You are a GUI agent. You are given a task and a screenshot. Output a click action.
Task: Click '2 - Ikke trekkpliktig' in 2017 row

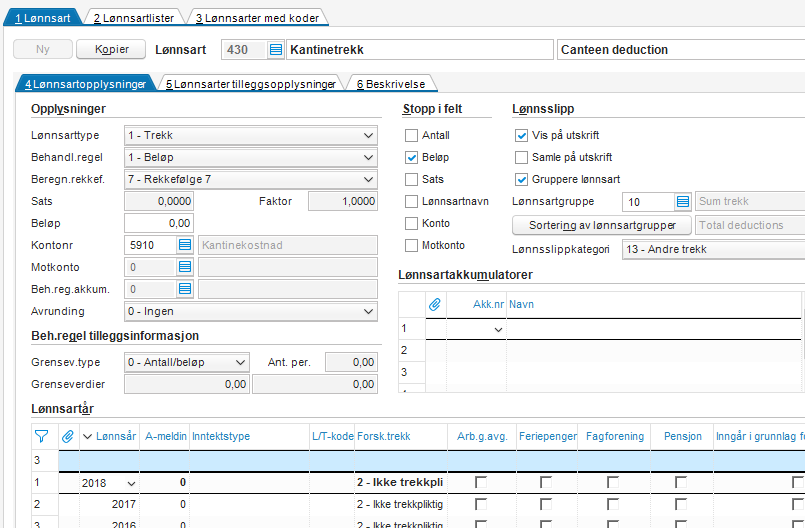tap(400, 504)
